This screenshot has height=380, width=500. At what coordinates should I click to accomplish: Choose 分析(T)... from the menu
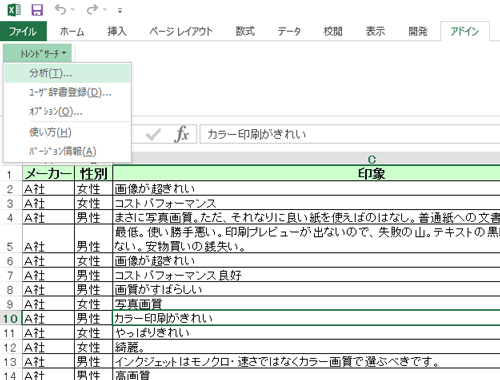click(x=67, y=73)
